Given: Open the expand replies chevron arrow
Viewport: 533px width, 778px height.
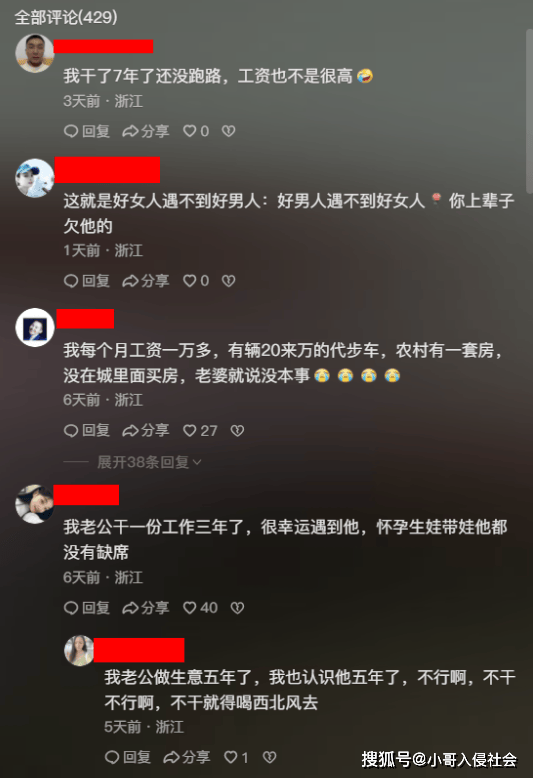Looking at the screenshot, I should [x=197, y=462].
